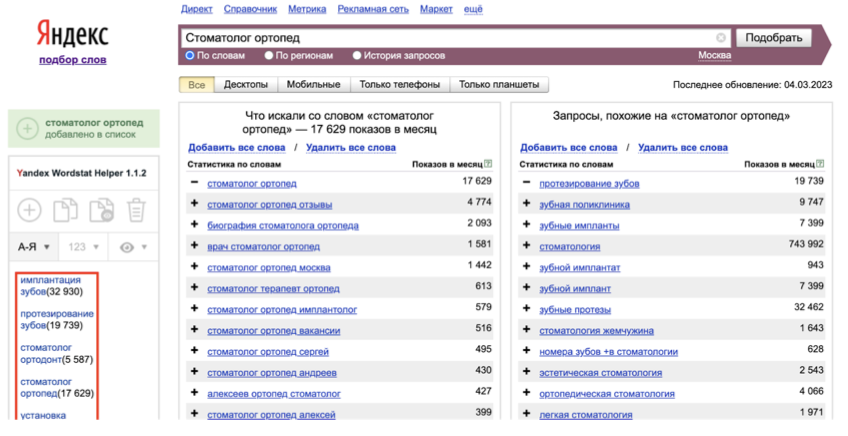This screenshot has width=848, height=436.
Task: Open the 'Москва' region selector
Action: click(714, 55)
